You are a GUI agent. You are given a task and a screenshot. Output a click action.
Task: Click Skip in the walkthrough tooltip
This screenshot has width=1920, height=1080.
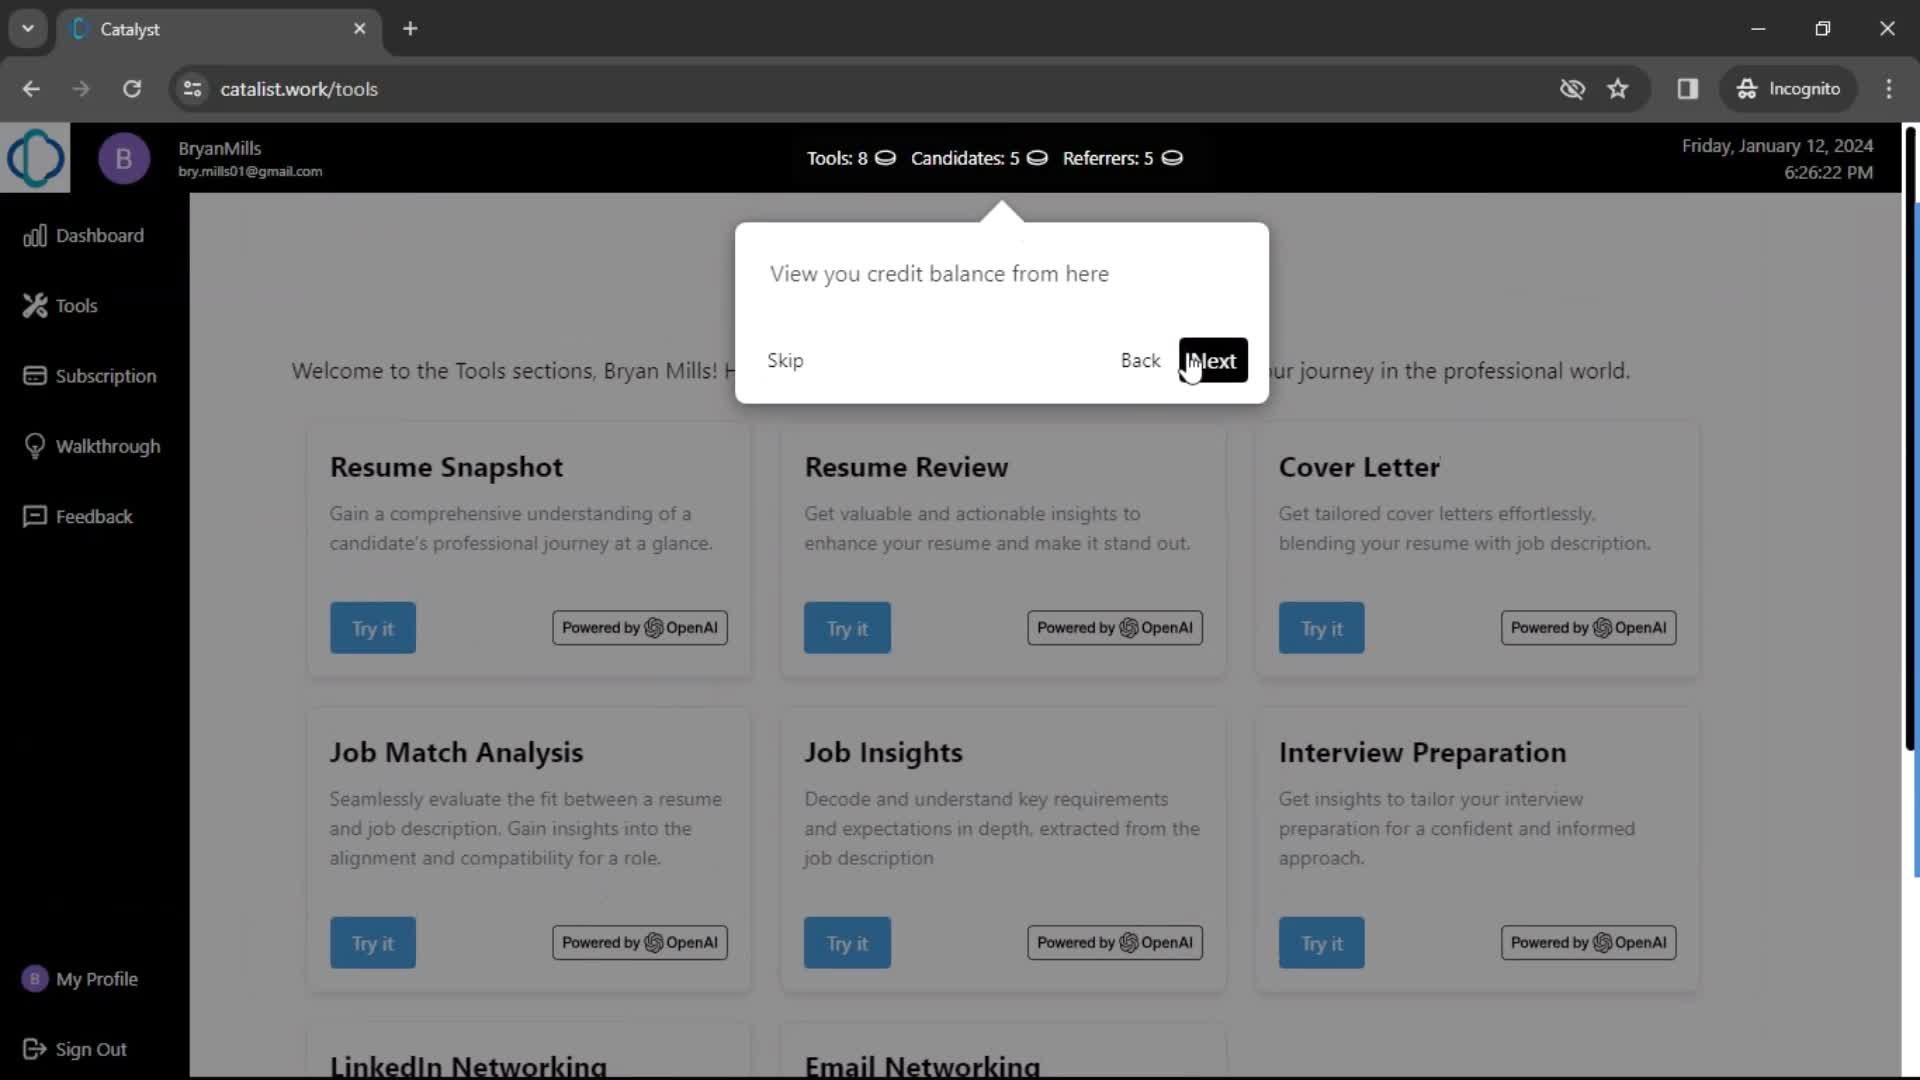pyautogui.click(x=787, y=360)
